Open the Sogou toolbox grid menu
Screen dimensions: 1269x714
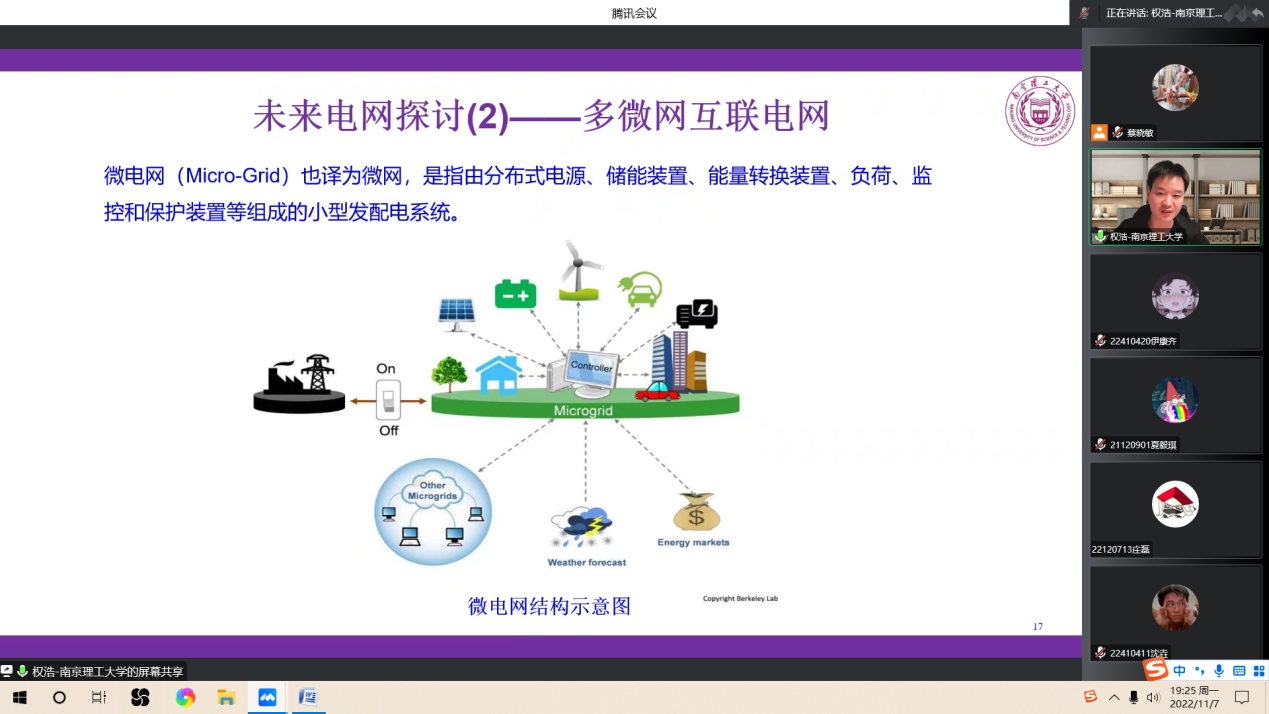coord(1259,670)
